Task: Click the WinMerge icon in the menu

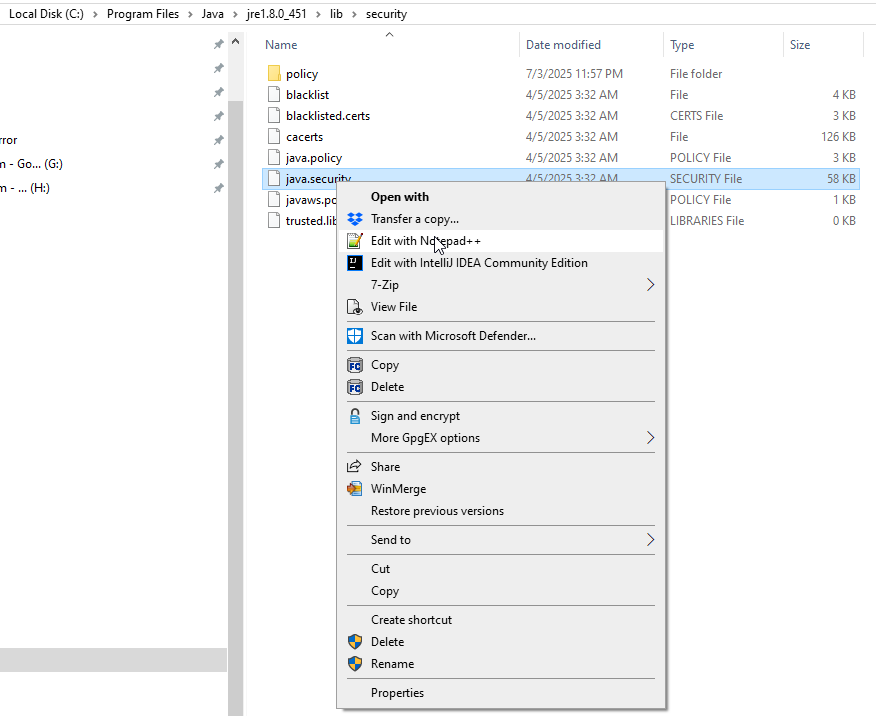Action: (x=355, y=489)
